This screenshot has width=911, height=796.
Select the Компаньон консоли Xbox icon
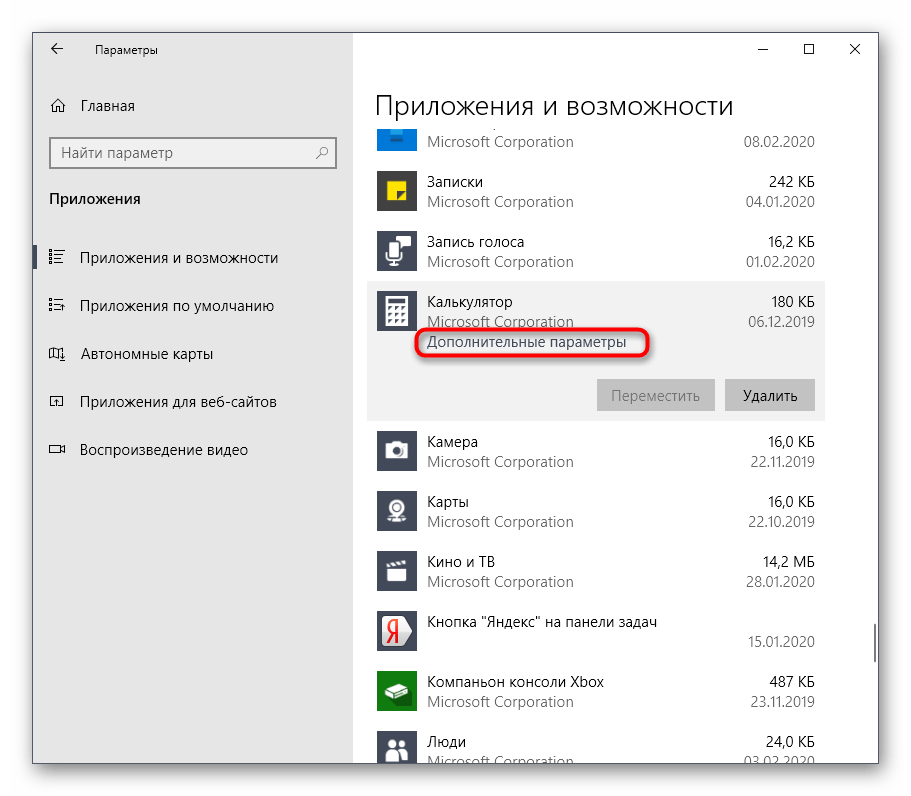point(396,692)
